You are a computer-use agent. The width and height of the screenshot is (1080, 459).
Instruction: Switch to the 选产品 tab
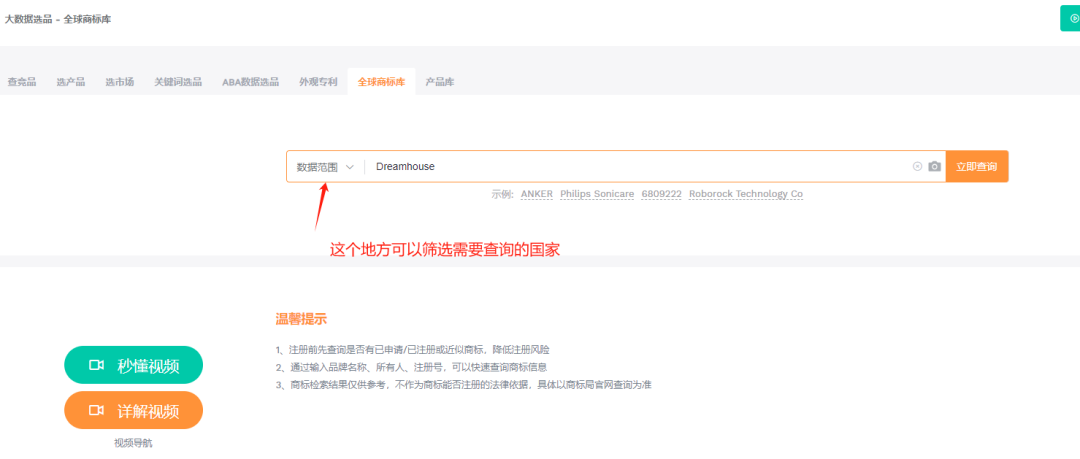point(71,82)
